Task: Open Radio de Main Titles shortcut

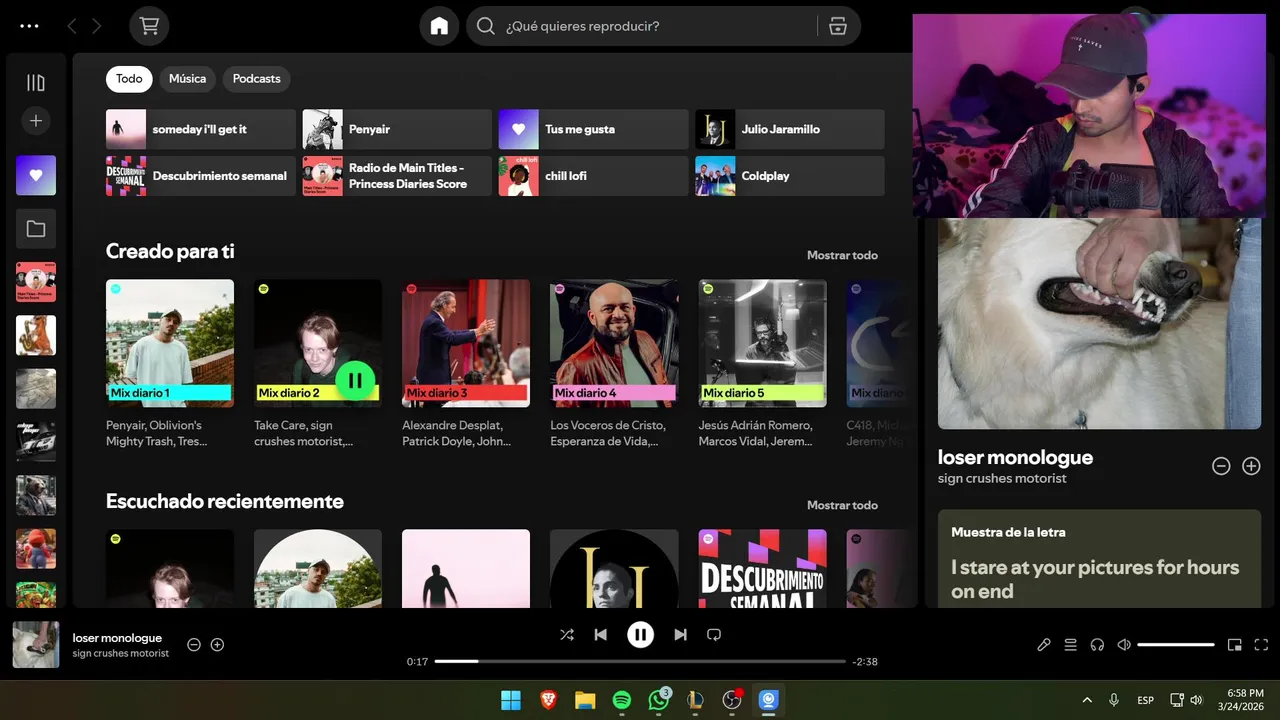Action: pyautogui.click(x=397, y=176)
